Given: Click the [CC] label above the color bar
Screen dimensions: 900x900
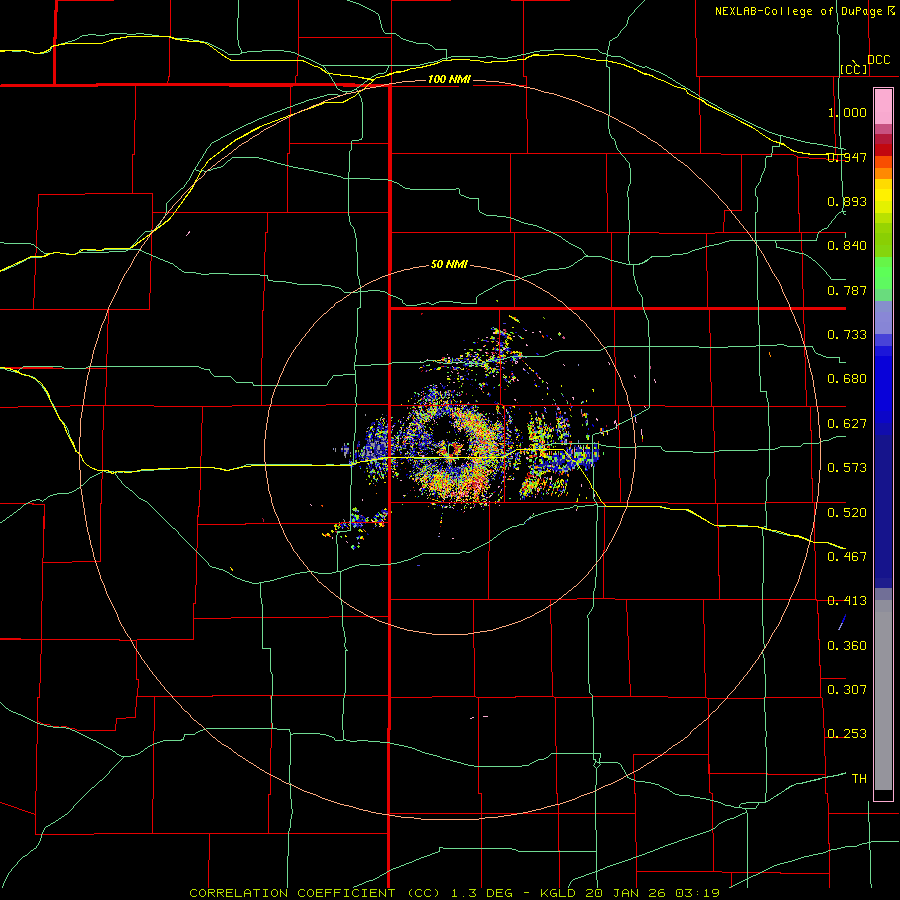Looking at the screenshot, I should [854, 69].
